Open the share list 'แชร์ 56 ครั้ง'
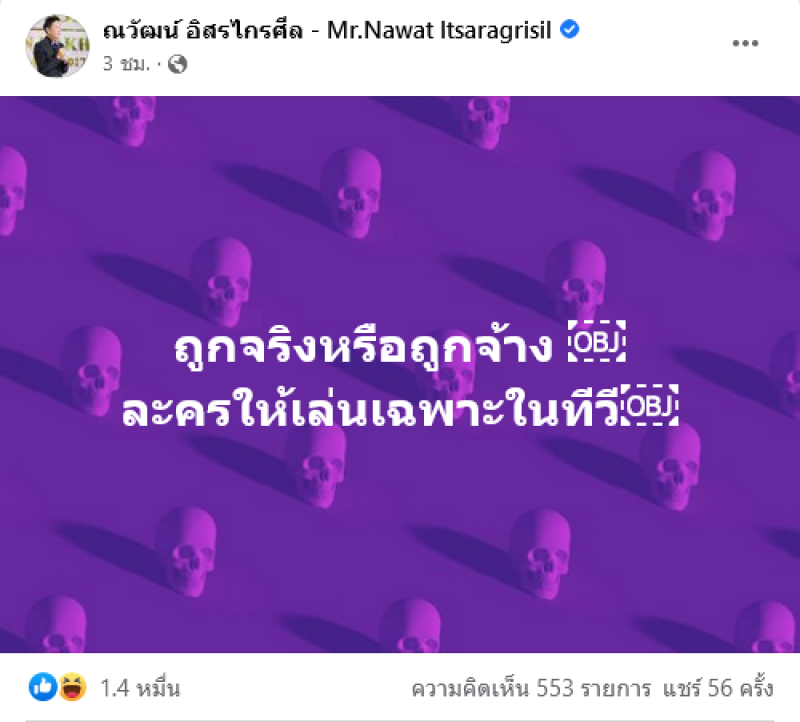Viewport: 800px width, 722px height. click(718, 688)
